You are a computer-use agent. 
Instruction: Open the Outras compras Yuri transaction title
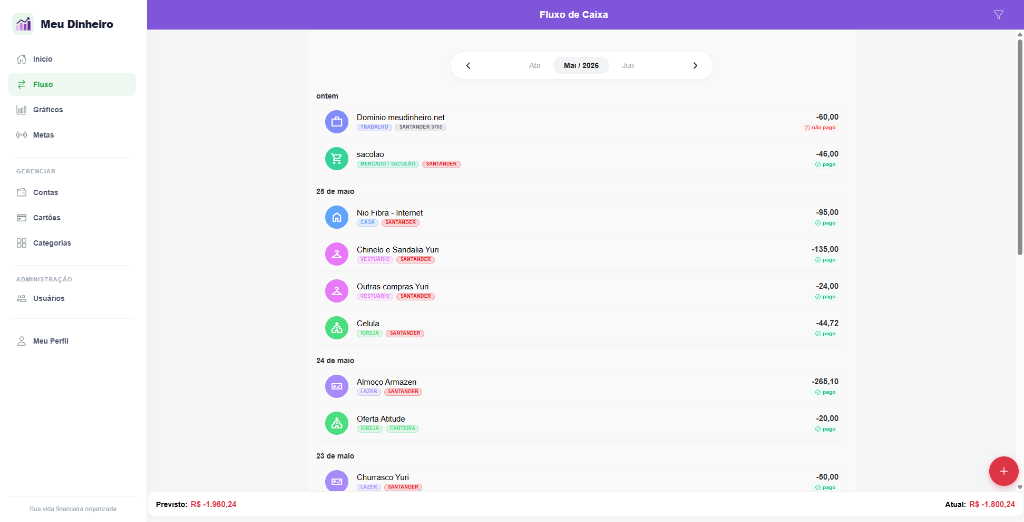click(x=392, y=286)
